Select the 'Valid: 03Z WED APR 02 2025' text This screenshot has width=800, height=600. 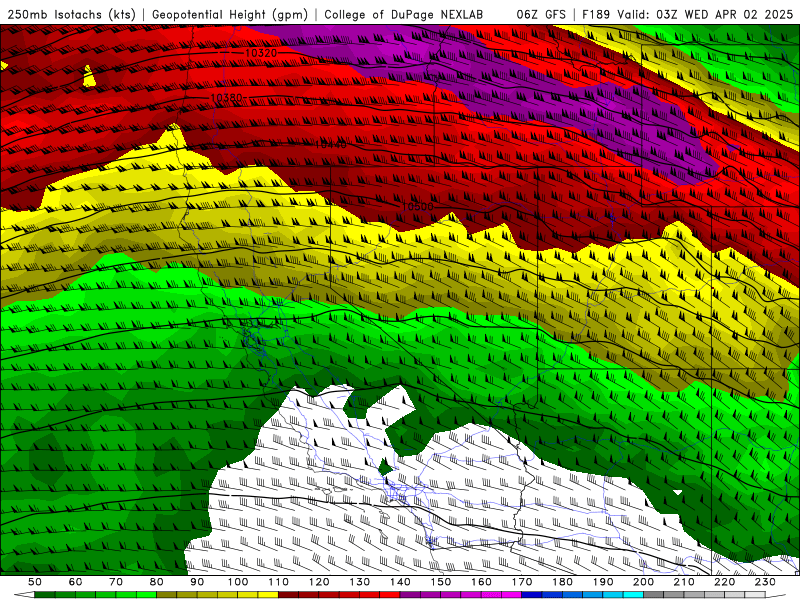click(x=705, y=15)
